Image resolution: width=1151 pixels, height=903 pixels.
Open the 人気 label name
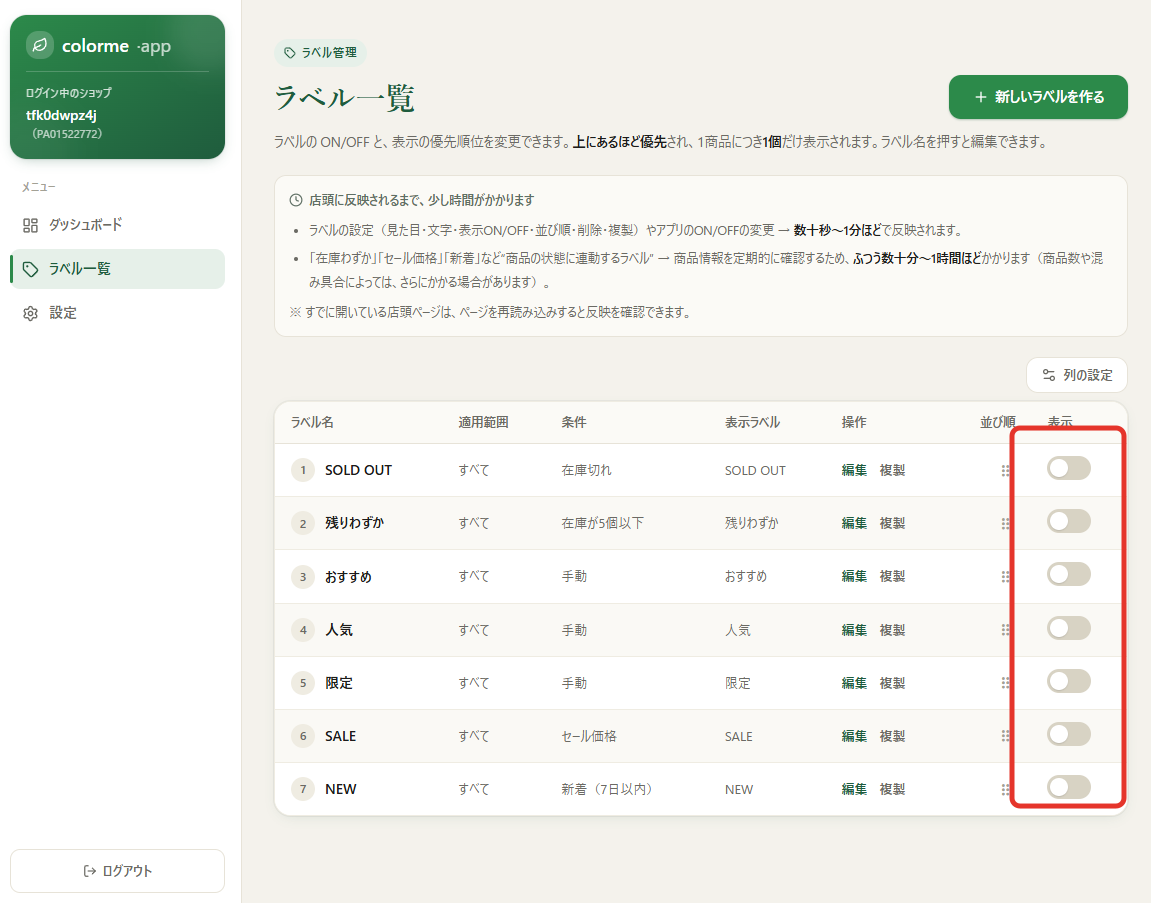click(339, 630)
